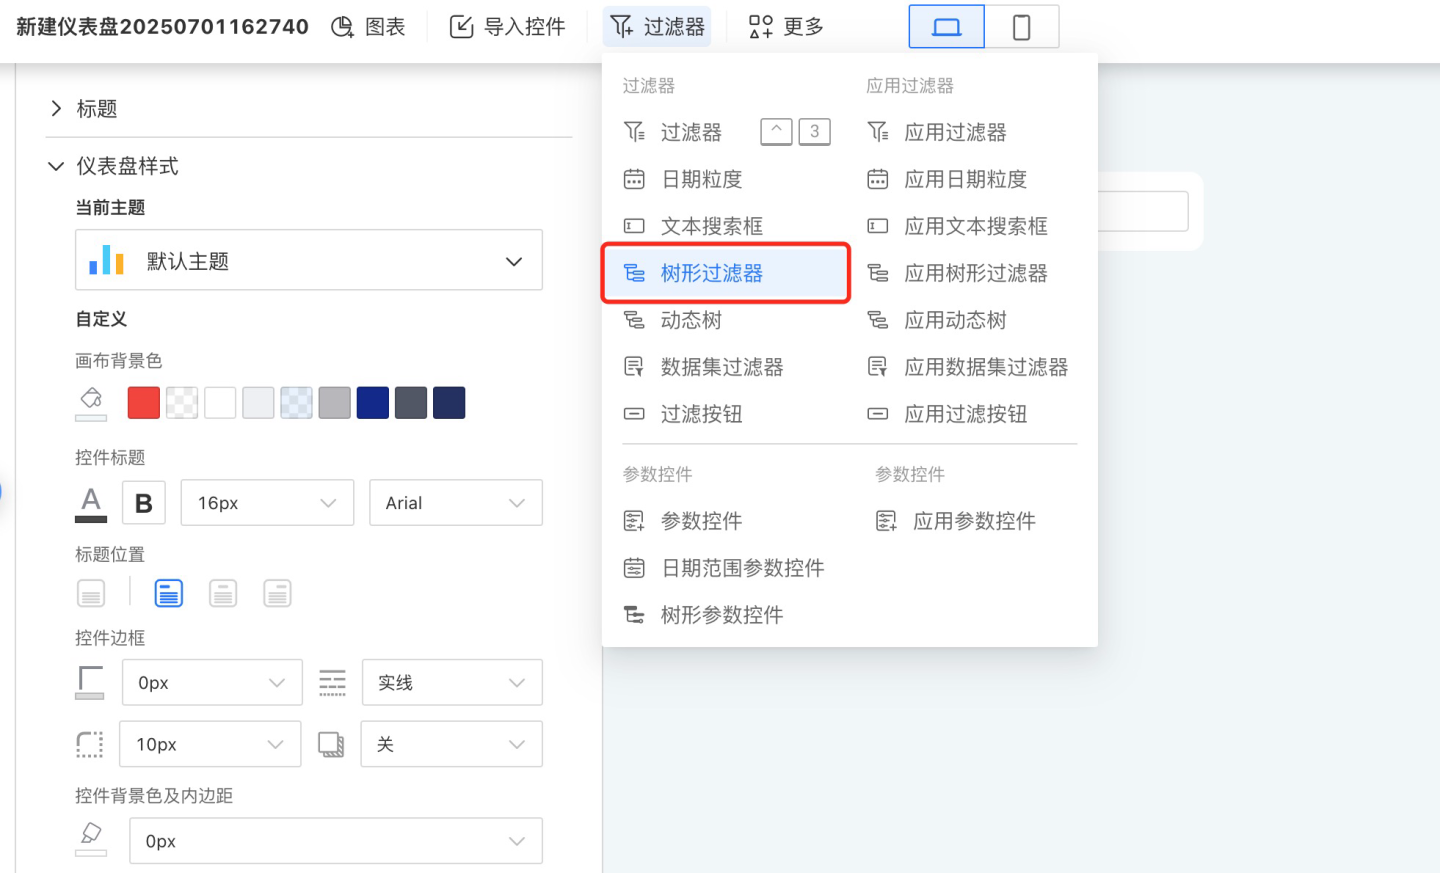Open the Arial font family selector
Viewport: 1440px width, 873px height.
click(x=455, y=503)
